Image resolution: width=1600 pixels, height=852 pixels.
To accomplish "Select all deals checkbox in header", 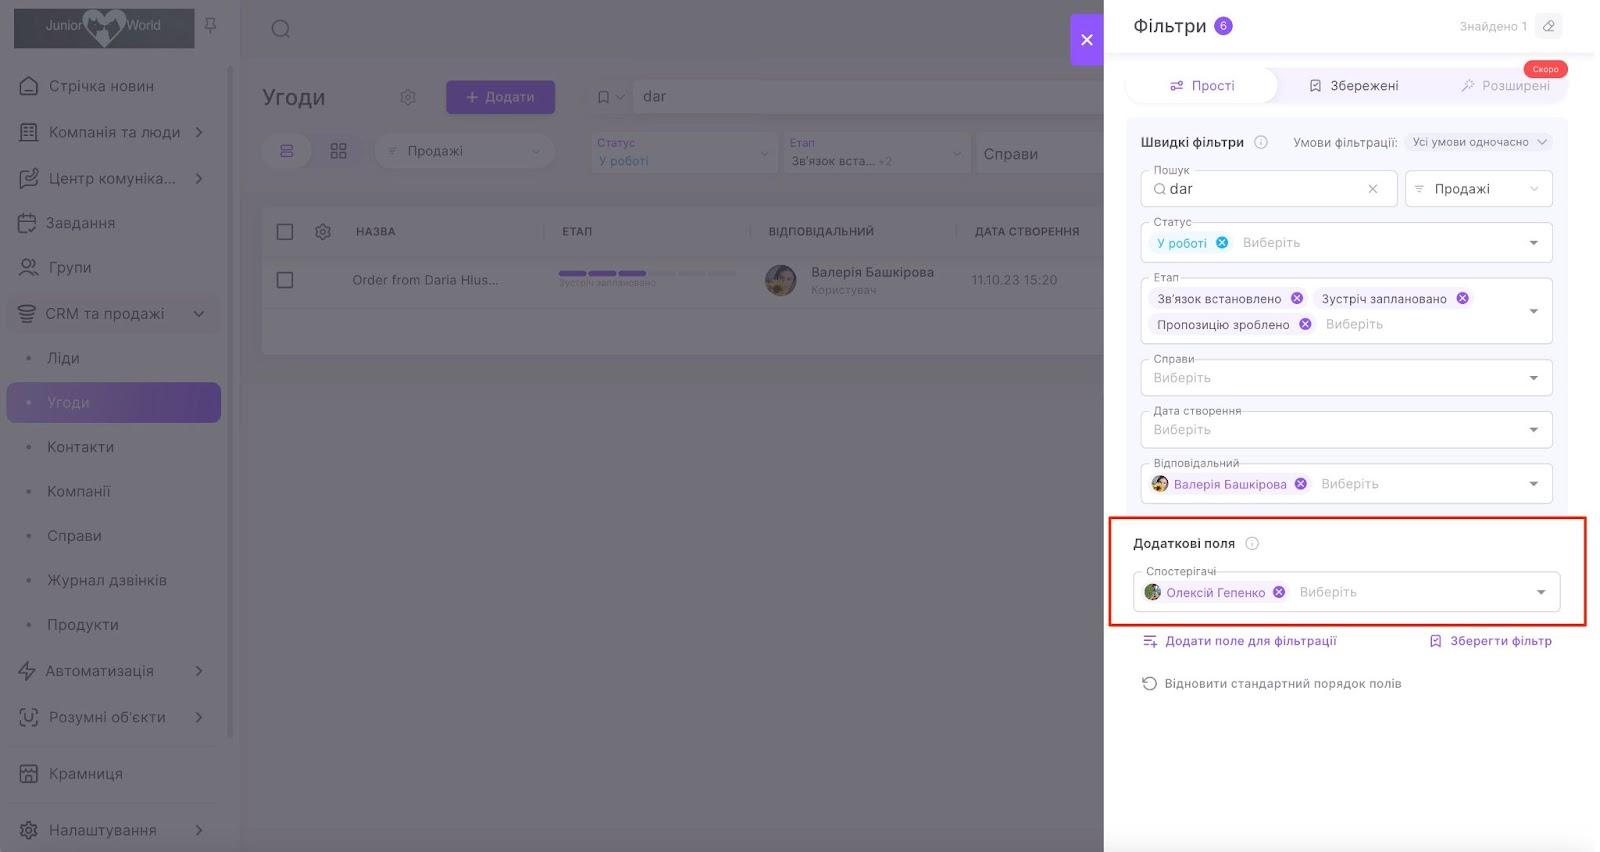I will coord(285,232).
